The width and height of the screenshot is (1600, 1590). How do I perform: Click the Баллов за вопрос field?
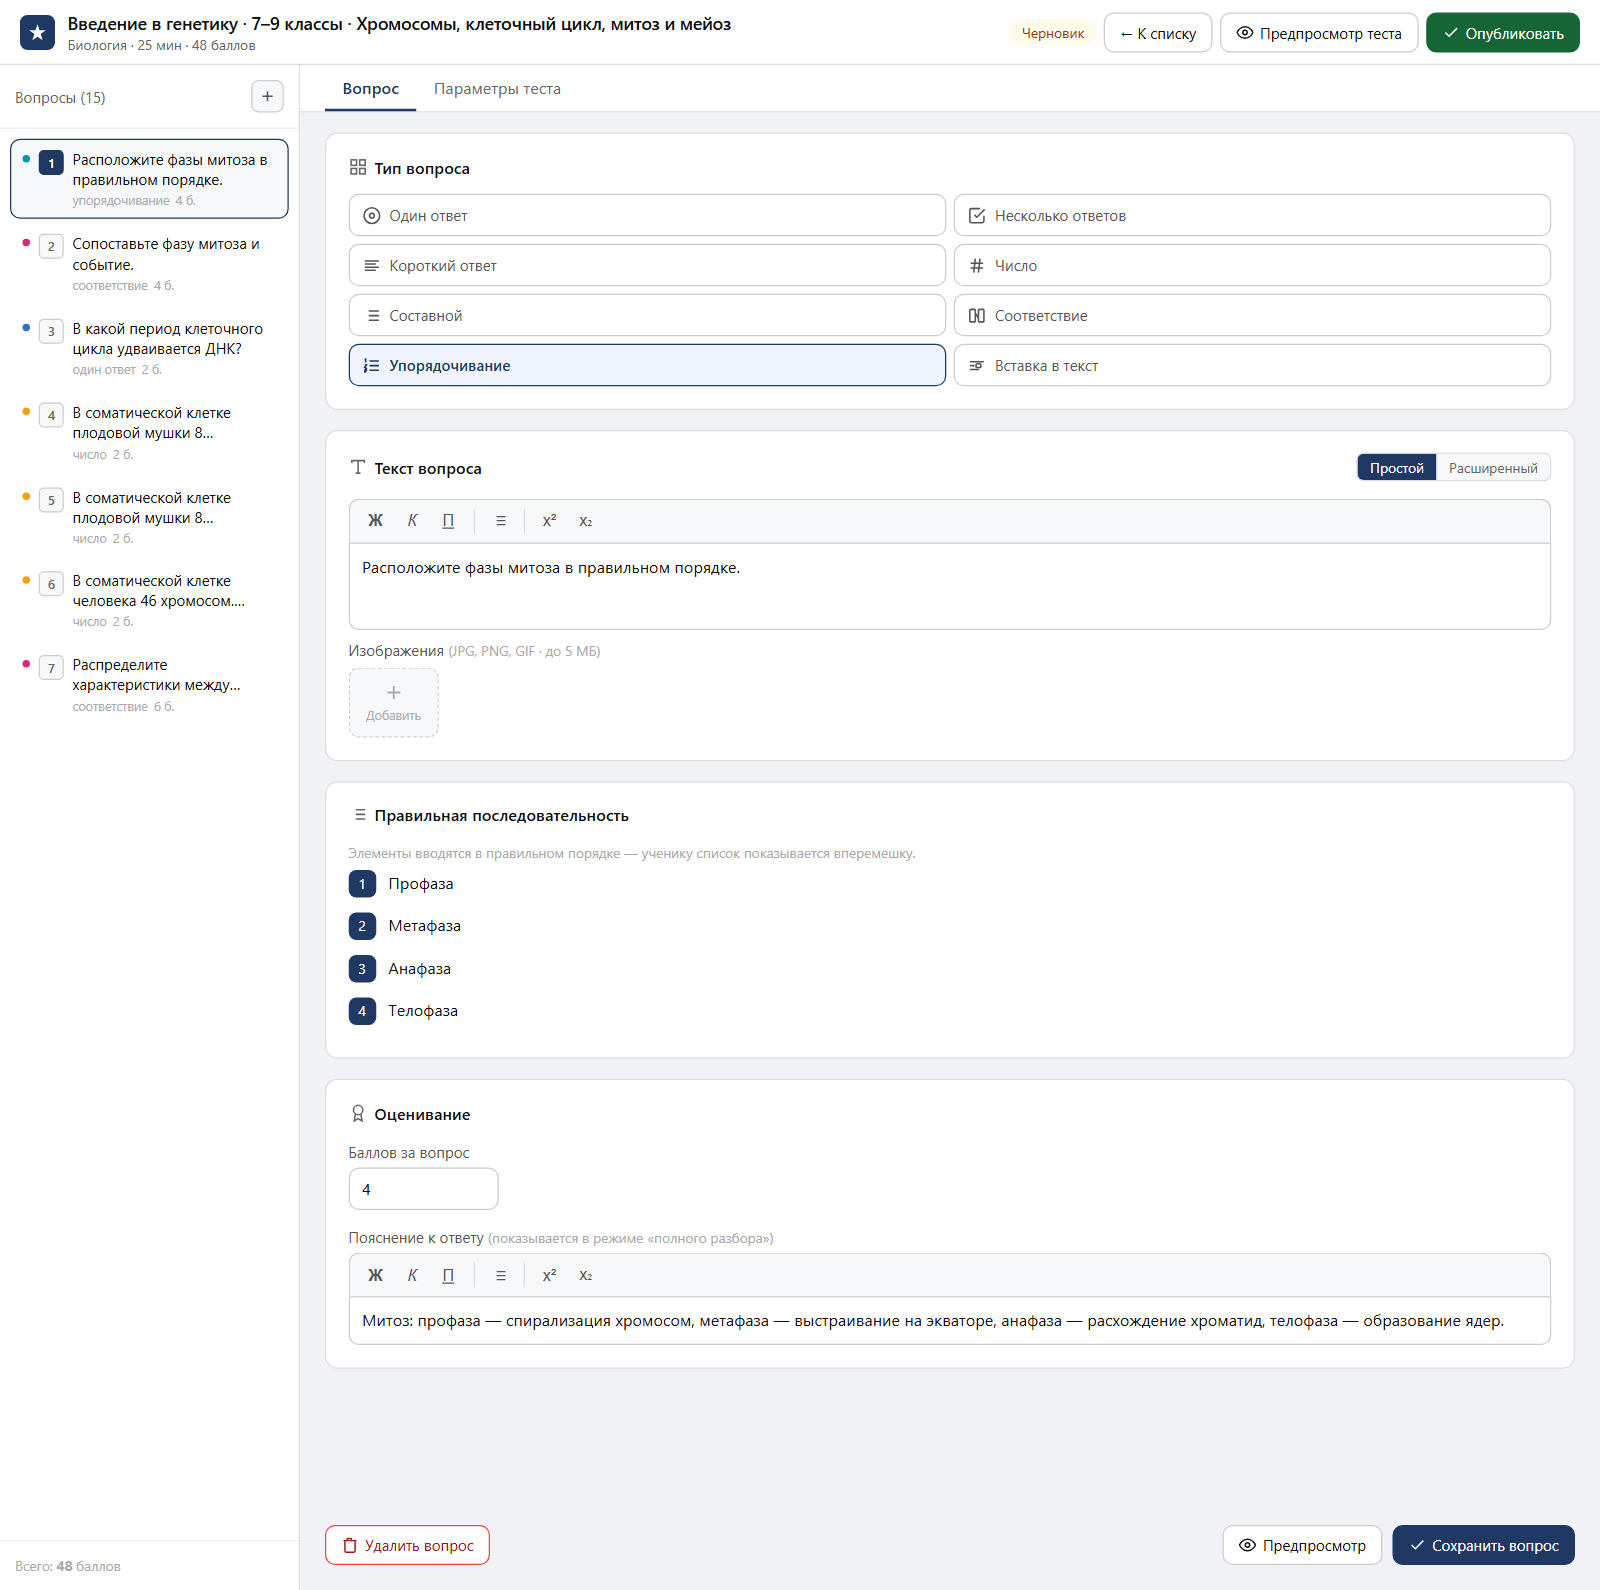pyautogui.click(x=423, y=1189)
